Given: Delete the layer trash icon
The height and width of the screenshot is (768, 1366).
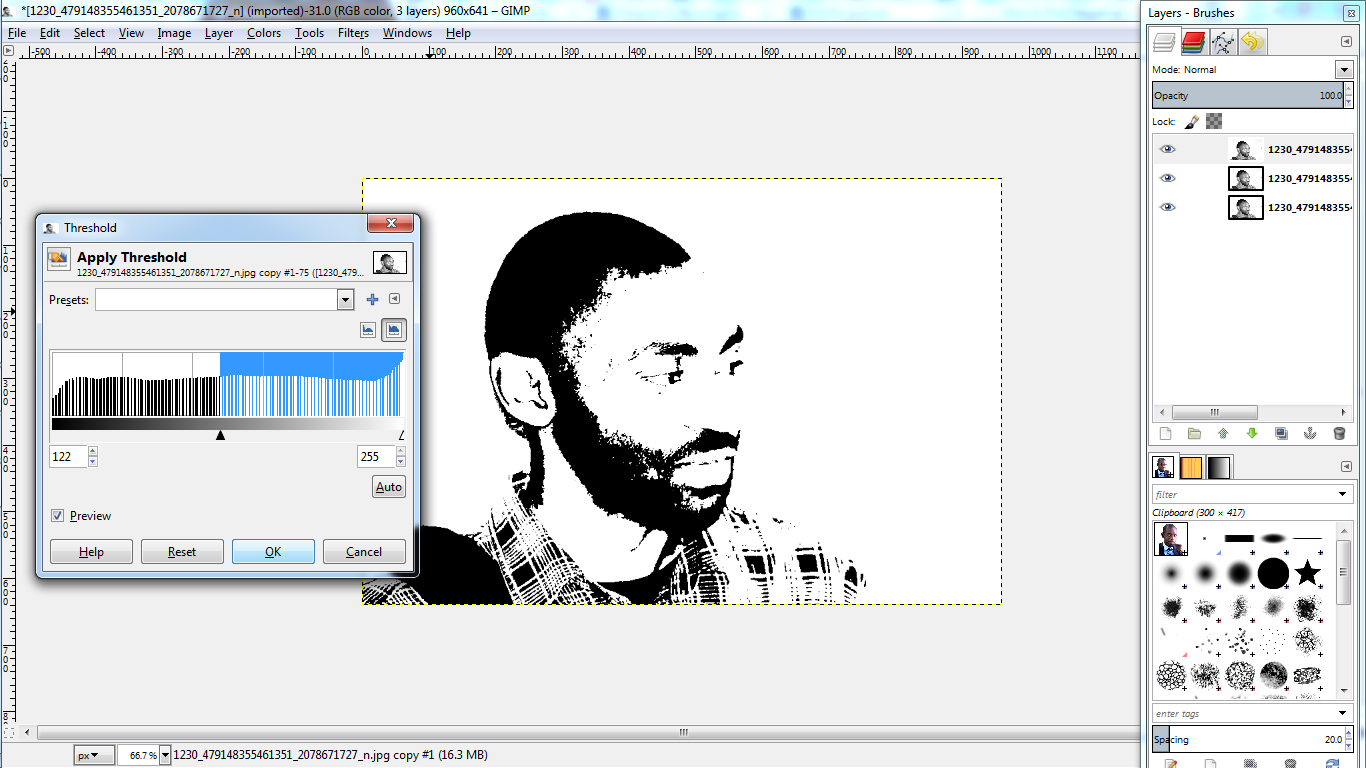Looking at the screenshot, I should click(x=1339, y=433).
